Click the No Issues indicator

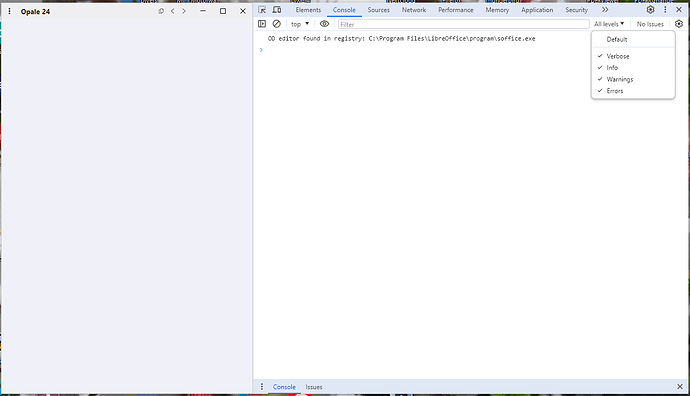tap(650, 24)
